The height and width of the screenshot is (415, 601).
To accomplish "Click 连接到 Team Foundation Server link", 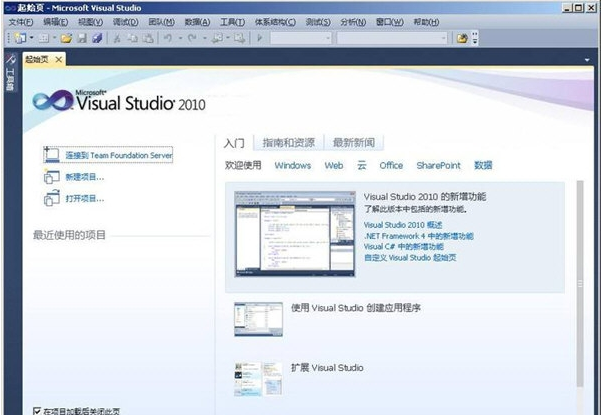I will (119, 155).
